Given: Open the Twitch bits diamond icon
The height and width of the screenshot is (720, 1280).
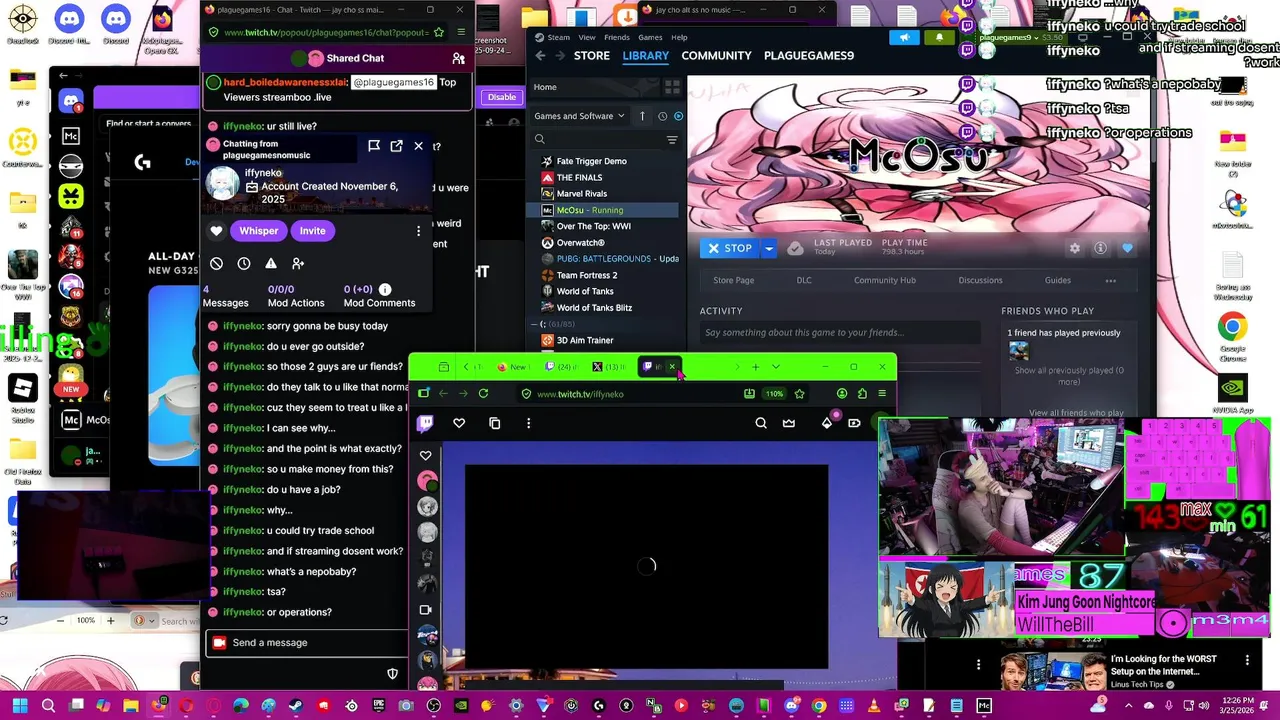Looking at the screenshot, I should click(827, 424).
